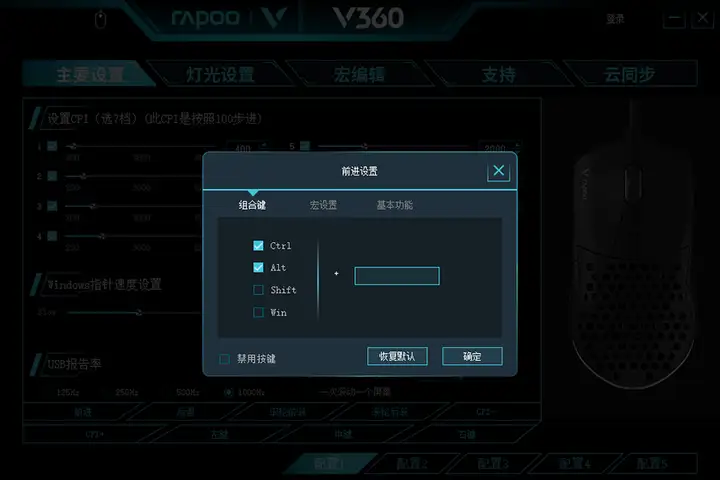This screenshot has height=480, width=720.
Task: Open the 基本功能 tab
Action: (394, 205)
